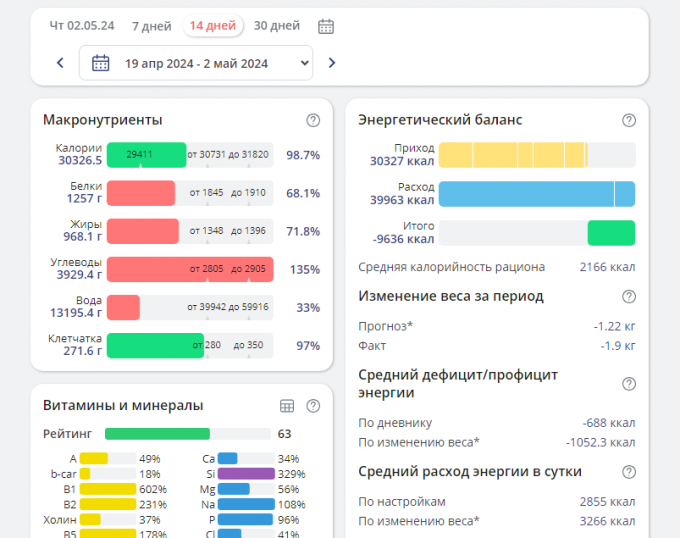Click the purple Si mineral bar

245,474
